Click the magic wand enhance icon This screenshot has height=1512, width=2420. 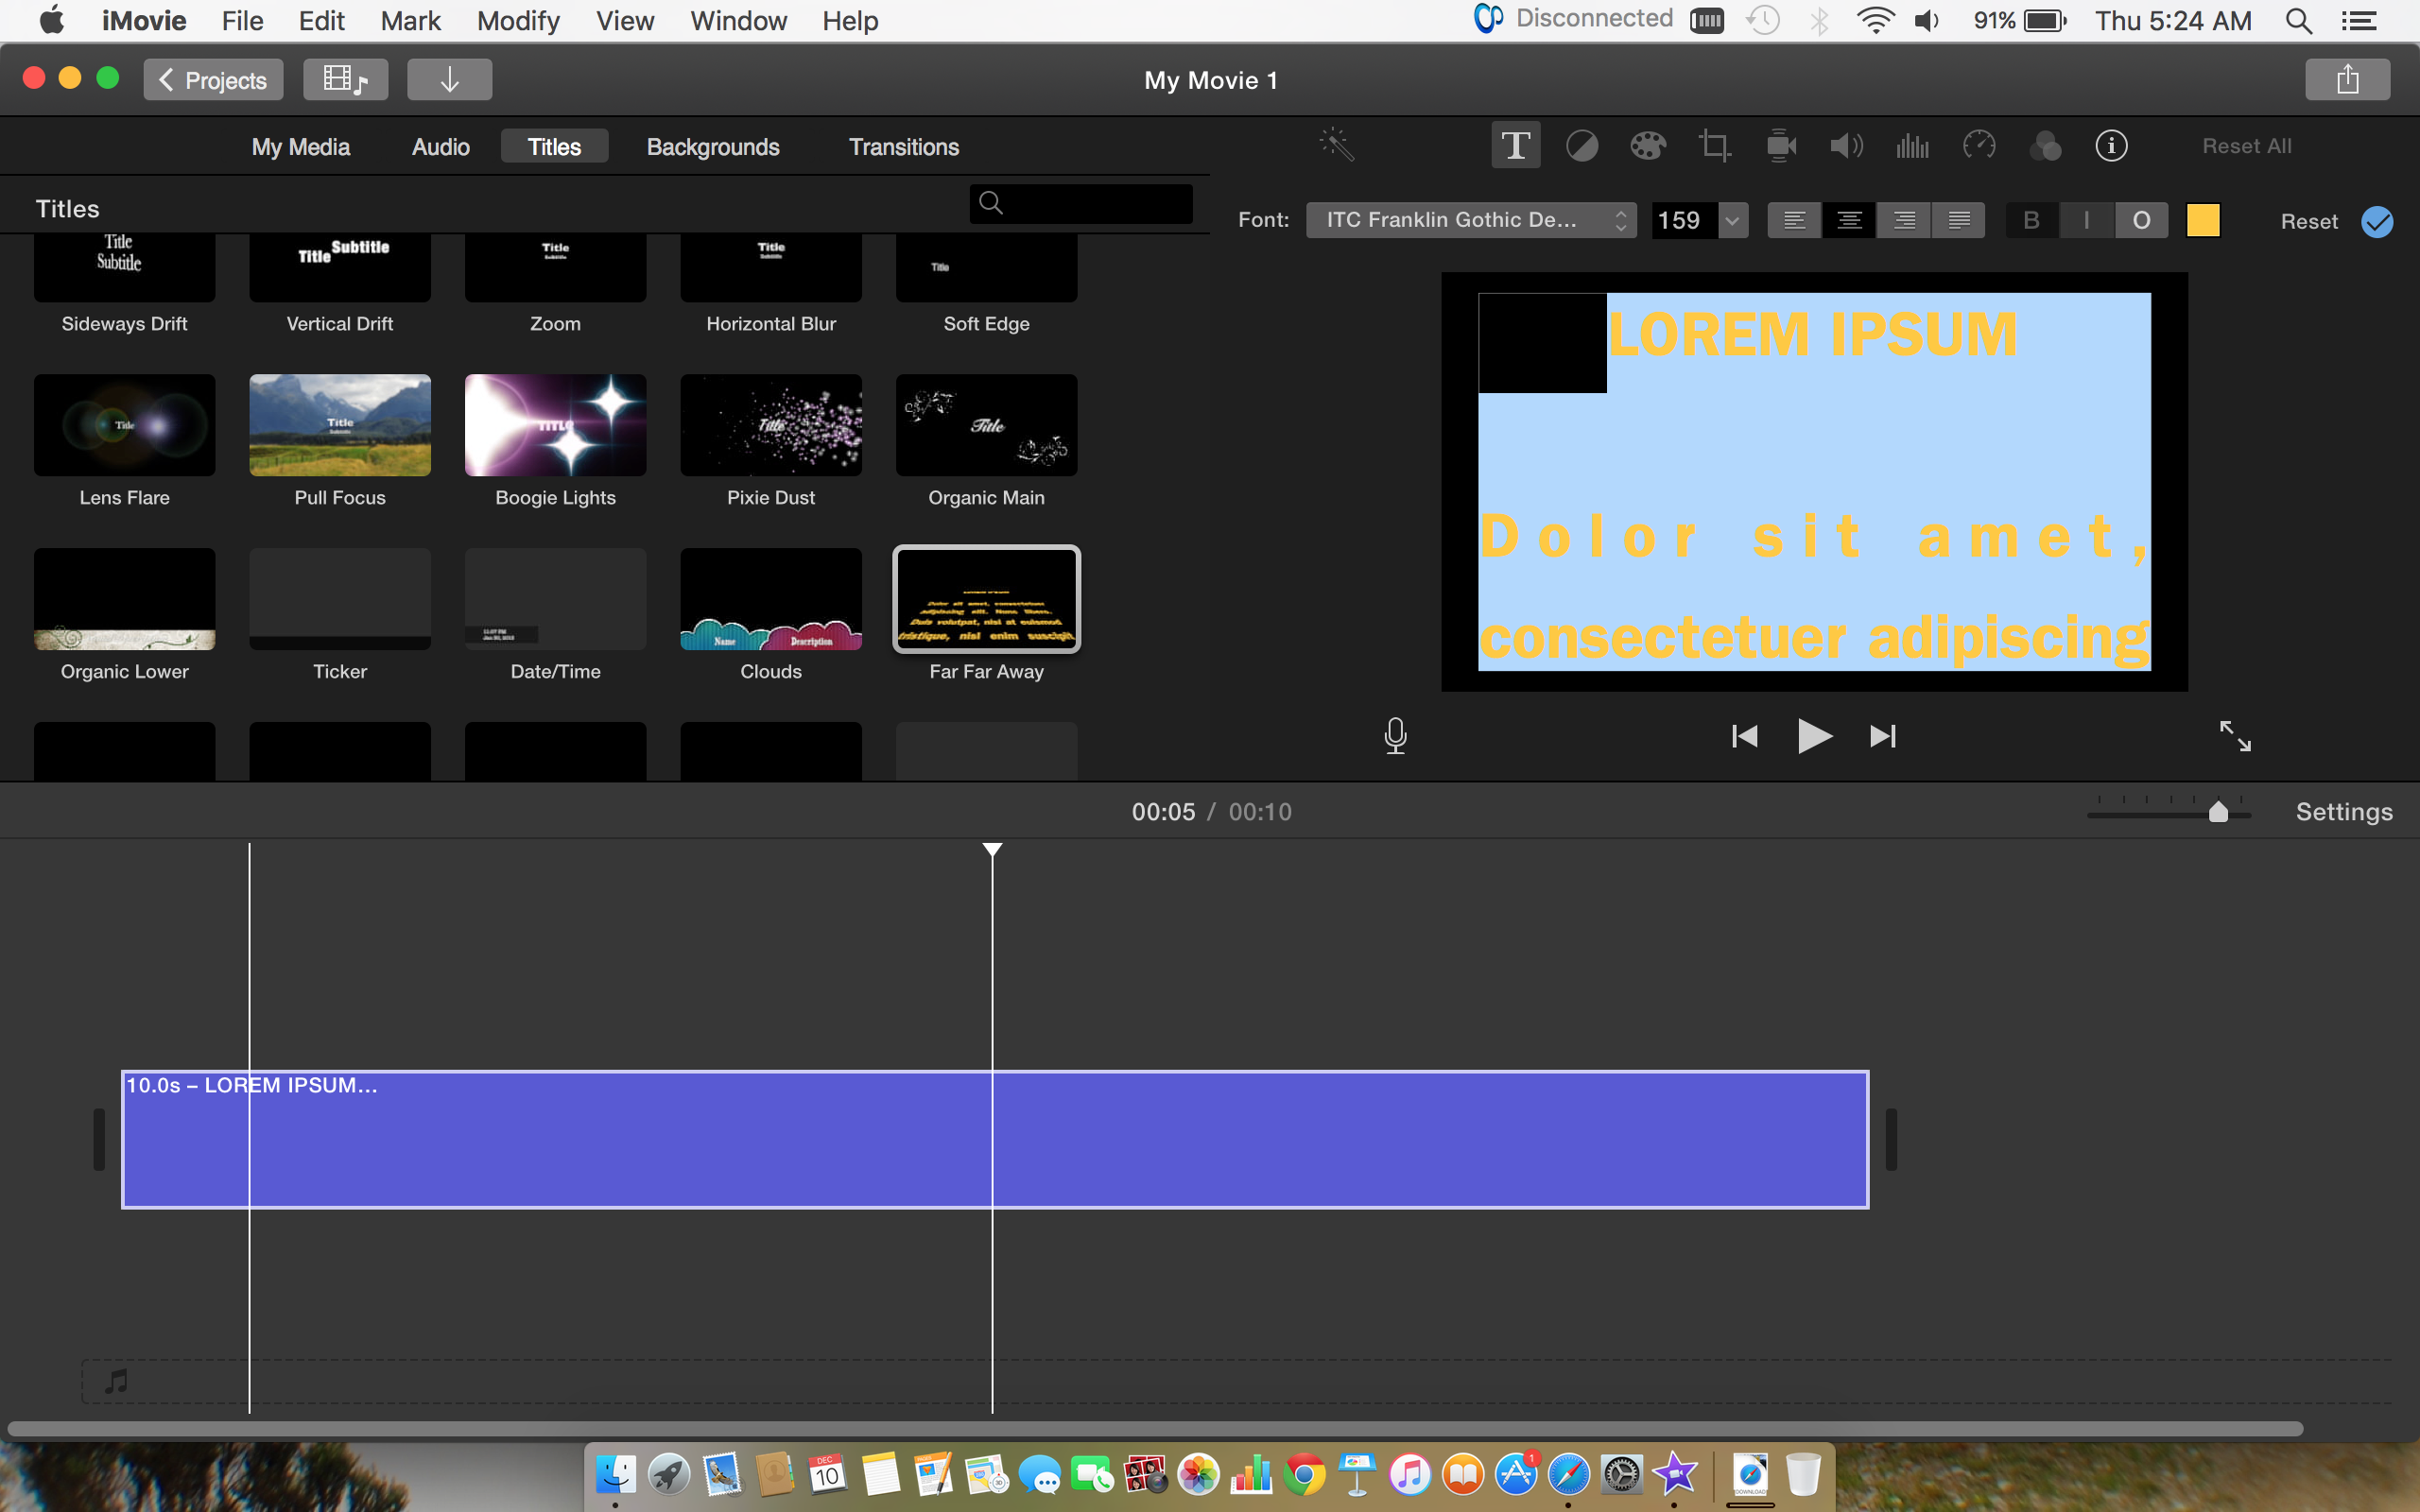point(1336,146)
